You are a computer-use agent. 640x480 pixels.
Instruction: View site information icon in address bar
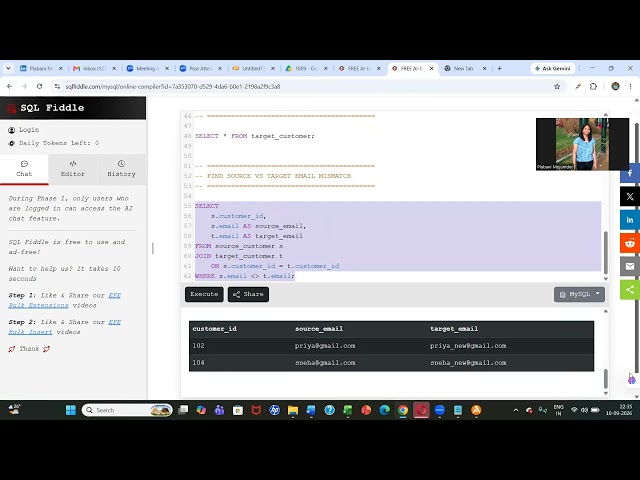pos(57,87)
